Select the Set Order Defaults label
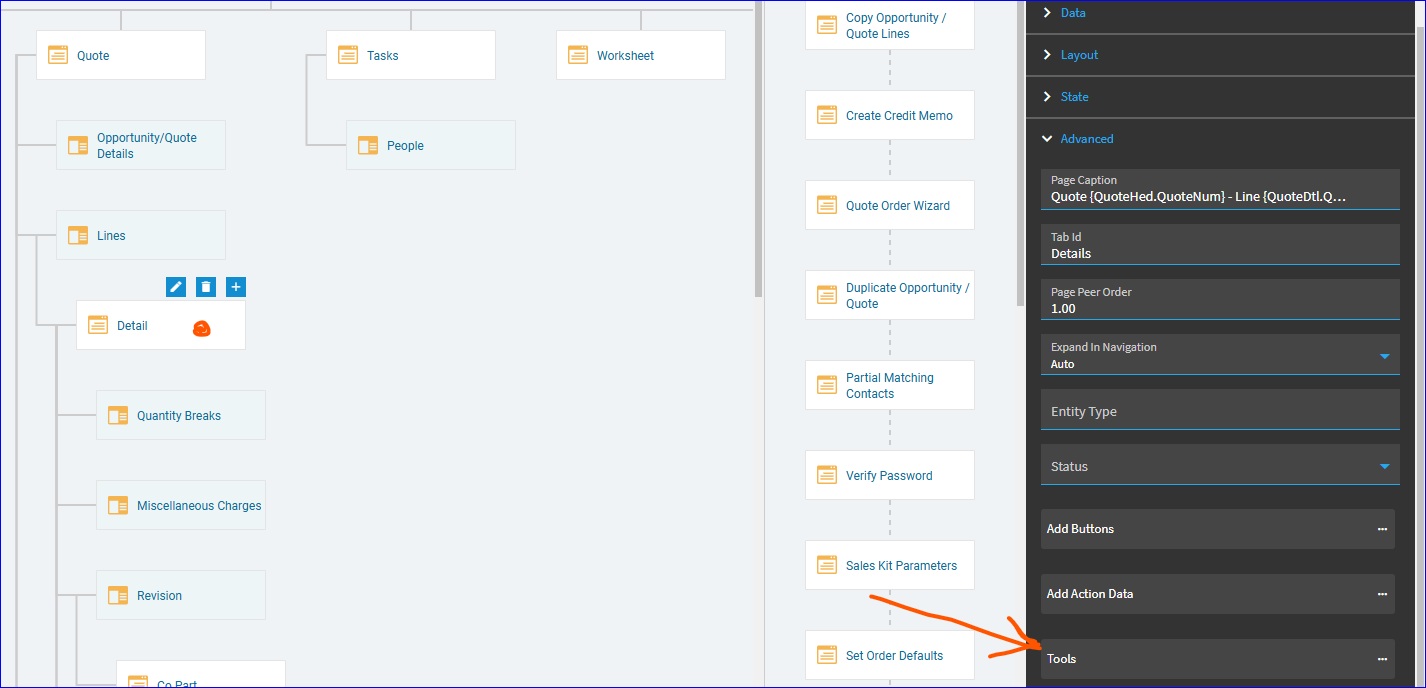The image size is (1426, 688). (x=894, y=656)
